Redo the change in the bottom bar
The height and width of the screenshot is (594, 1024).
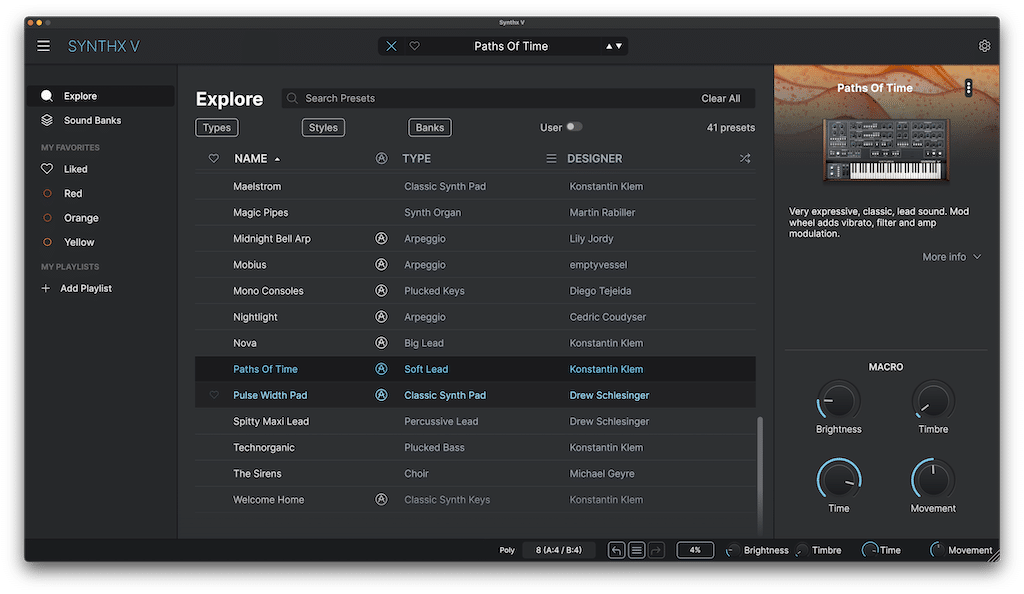click(x=656, y=550)
